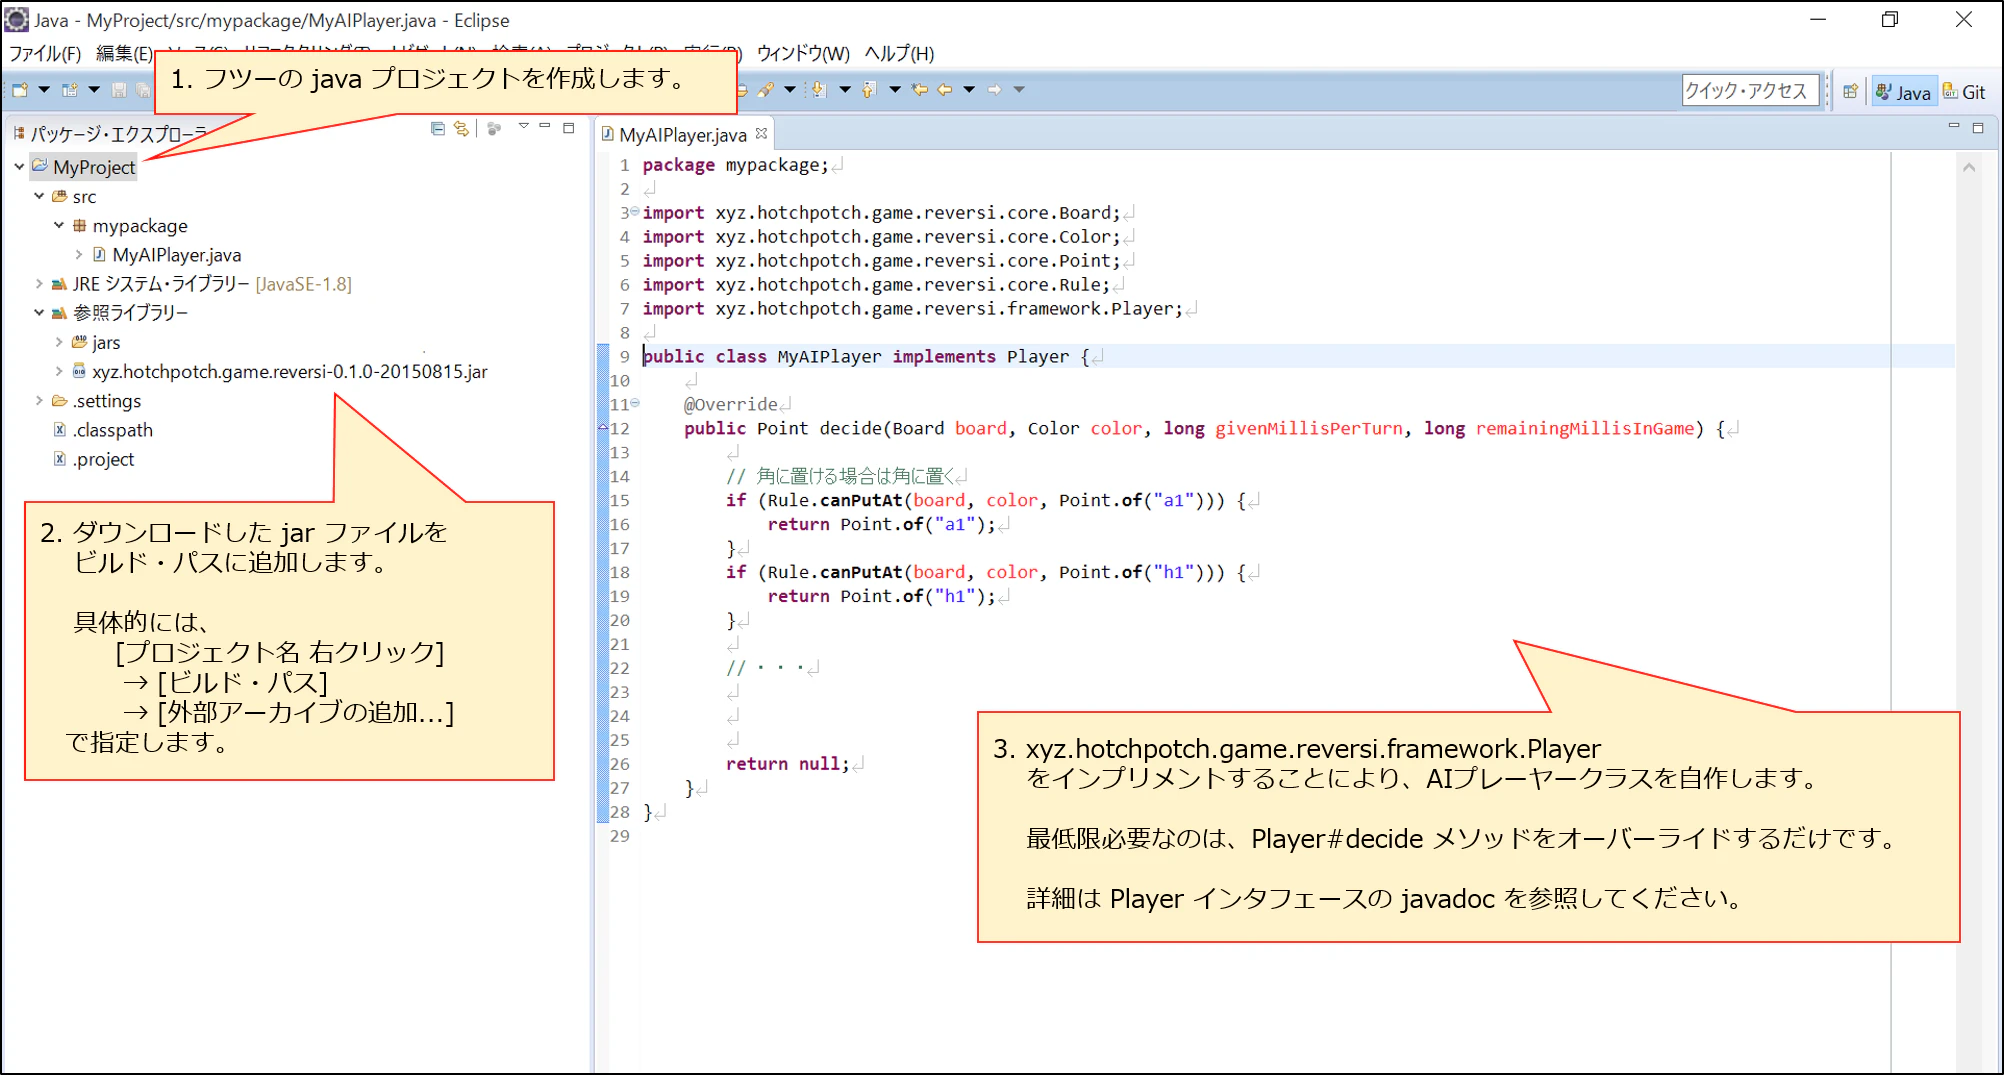The height and width of the screenshot is (1075, 2004).
Task: Open the Next Annotation dropdown arrow
Action: click(x=845, y=90)
